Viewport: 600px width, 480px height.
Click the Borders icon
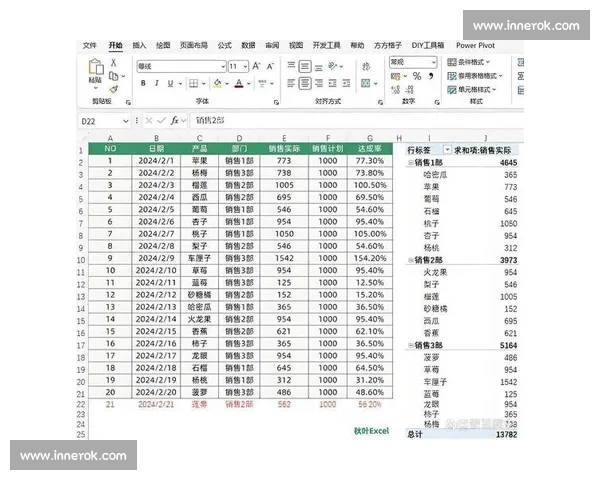pyautogui.click(x=194, y=83)
